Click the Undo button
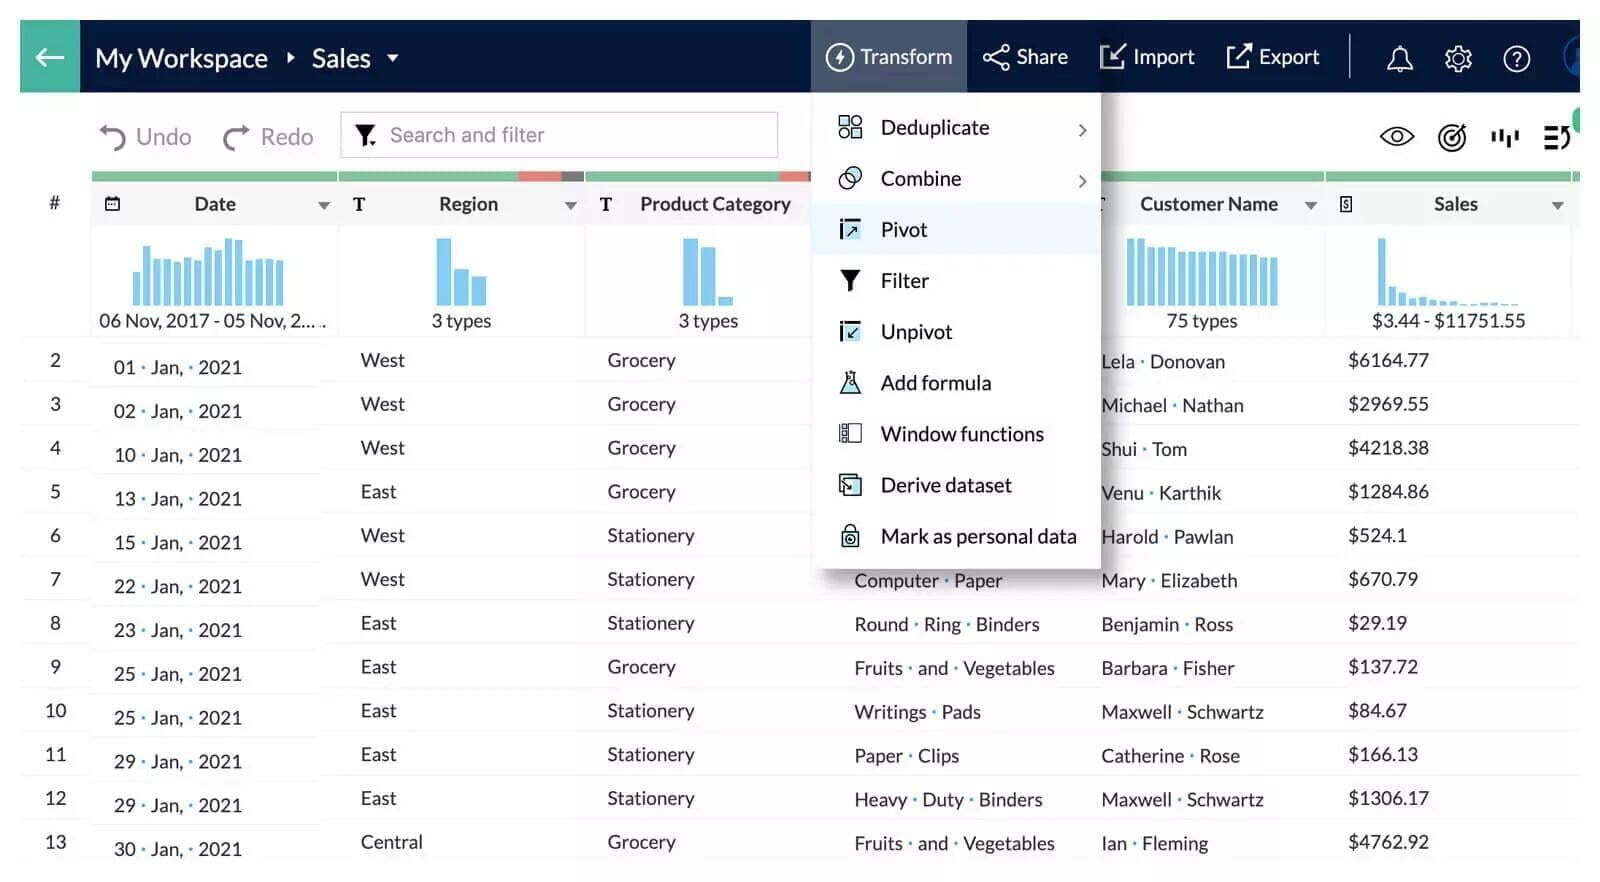1600x882 pixels. (145, 137)
